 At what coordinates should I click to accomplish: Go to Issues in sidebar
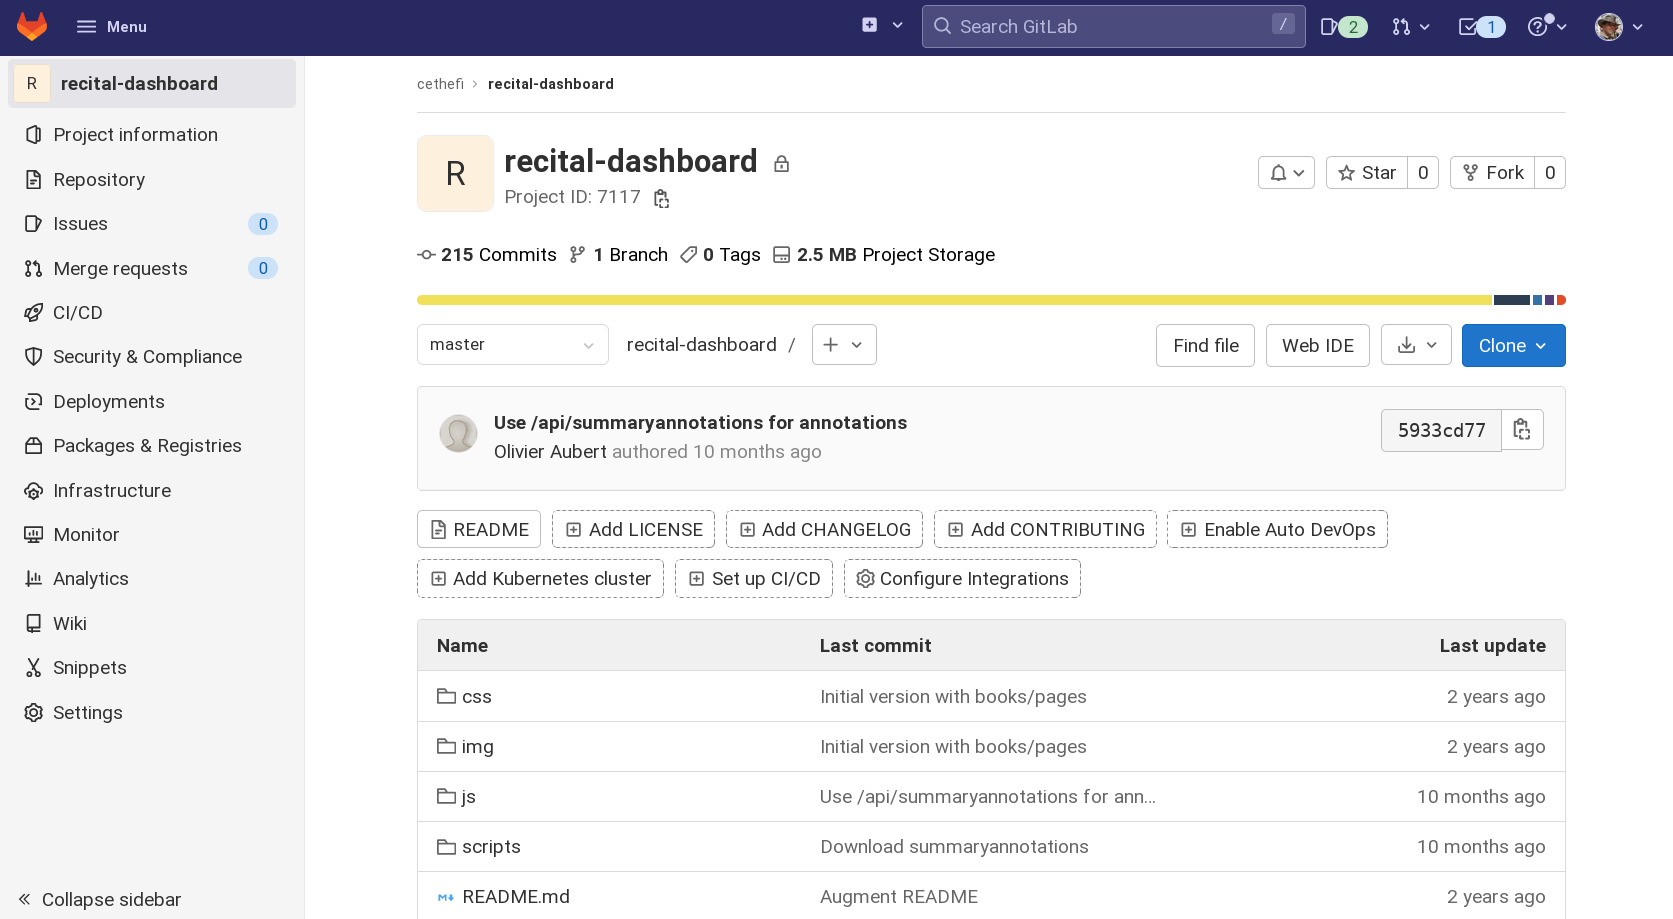pyautogui.click(x=152, y=224)
